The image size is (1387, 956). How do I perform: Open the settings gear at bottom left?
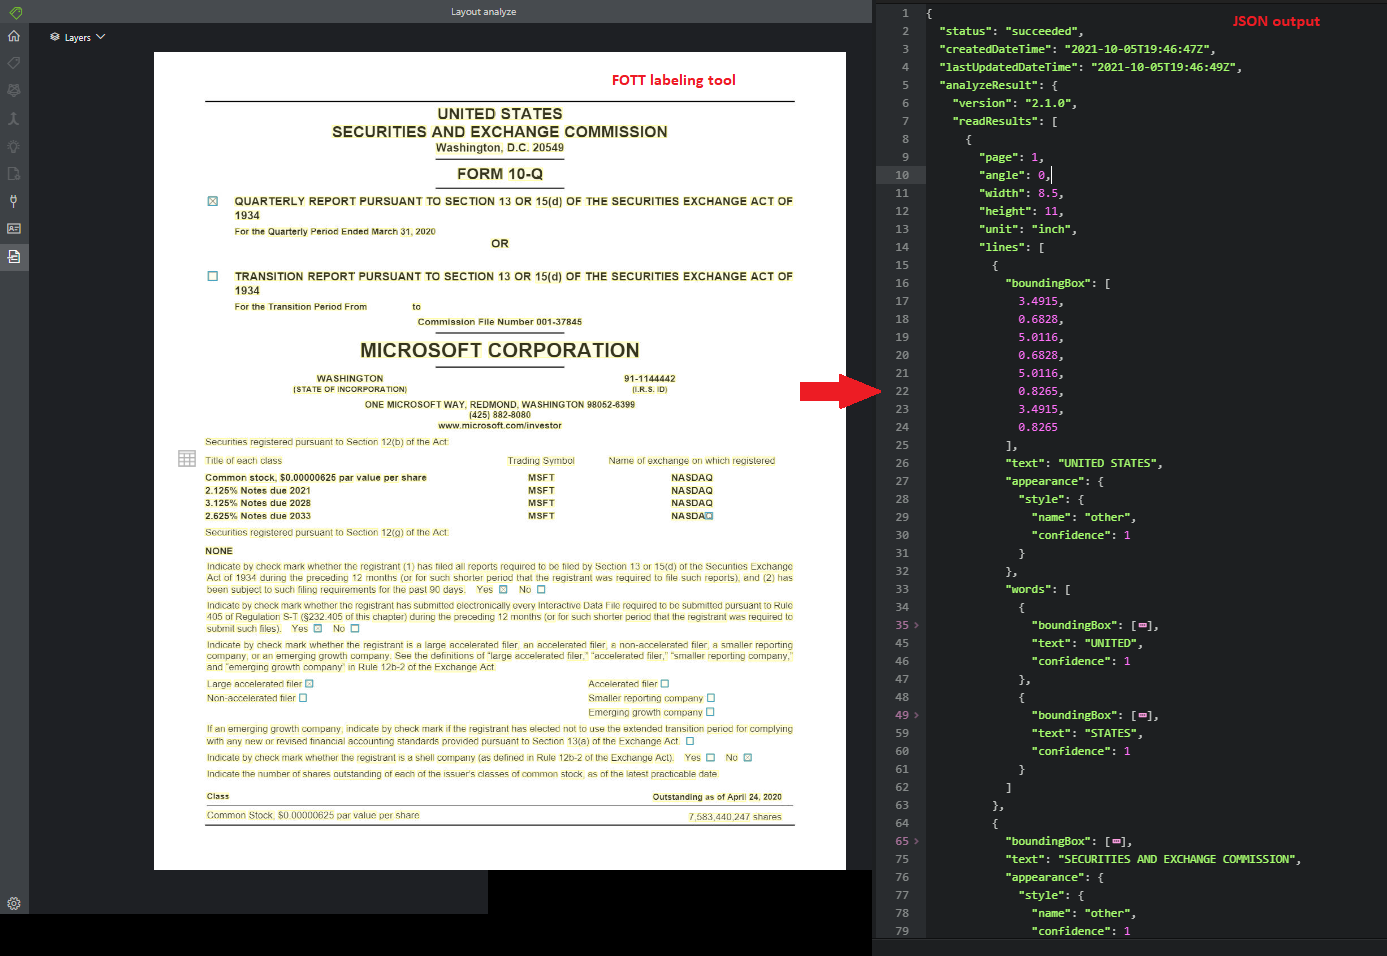pyautogui.click(x=14, y=903)
